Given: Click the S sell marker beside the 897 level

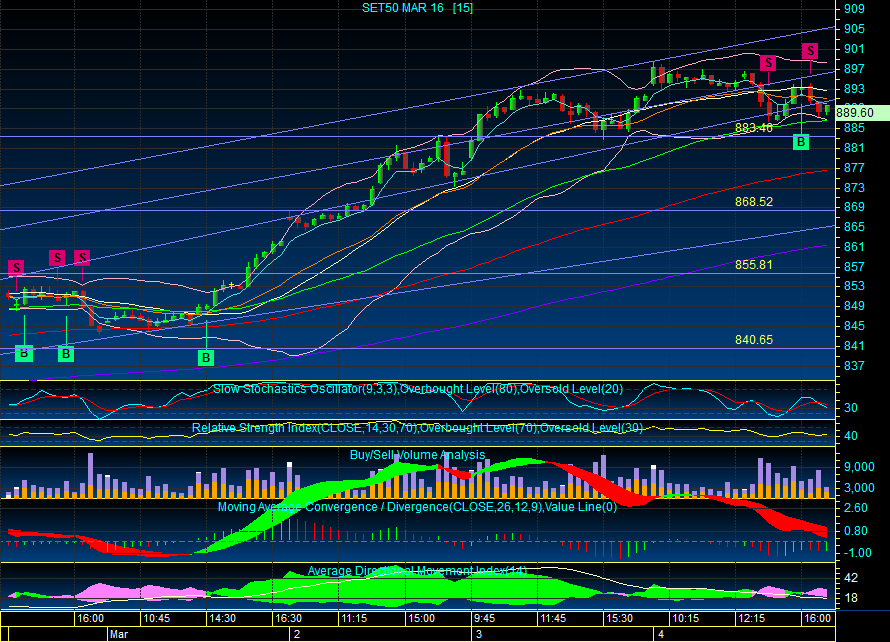Looking at the screenshot, I should pyautogui.click(x=768, y=62).
